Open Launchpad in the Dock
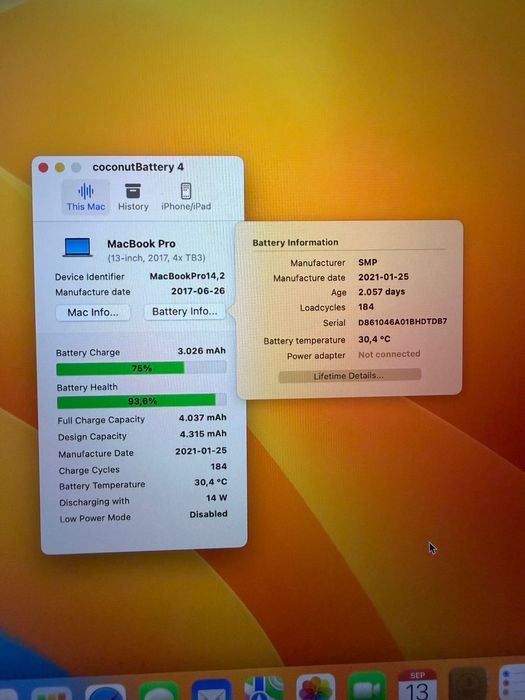Viewport: 525px width, 700px height. [x=51, y=694]
